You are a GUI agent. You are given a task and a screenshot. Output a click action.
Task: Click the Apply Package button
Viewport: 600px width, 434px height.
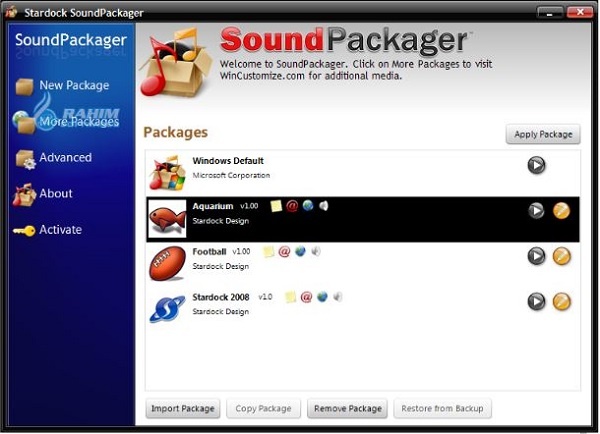[543, 134]
